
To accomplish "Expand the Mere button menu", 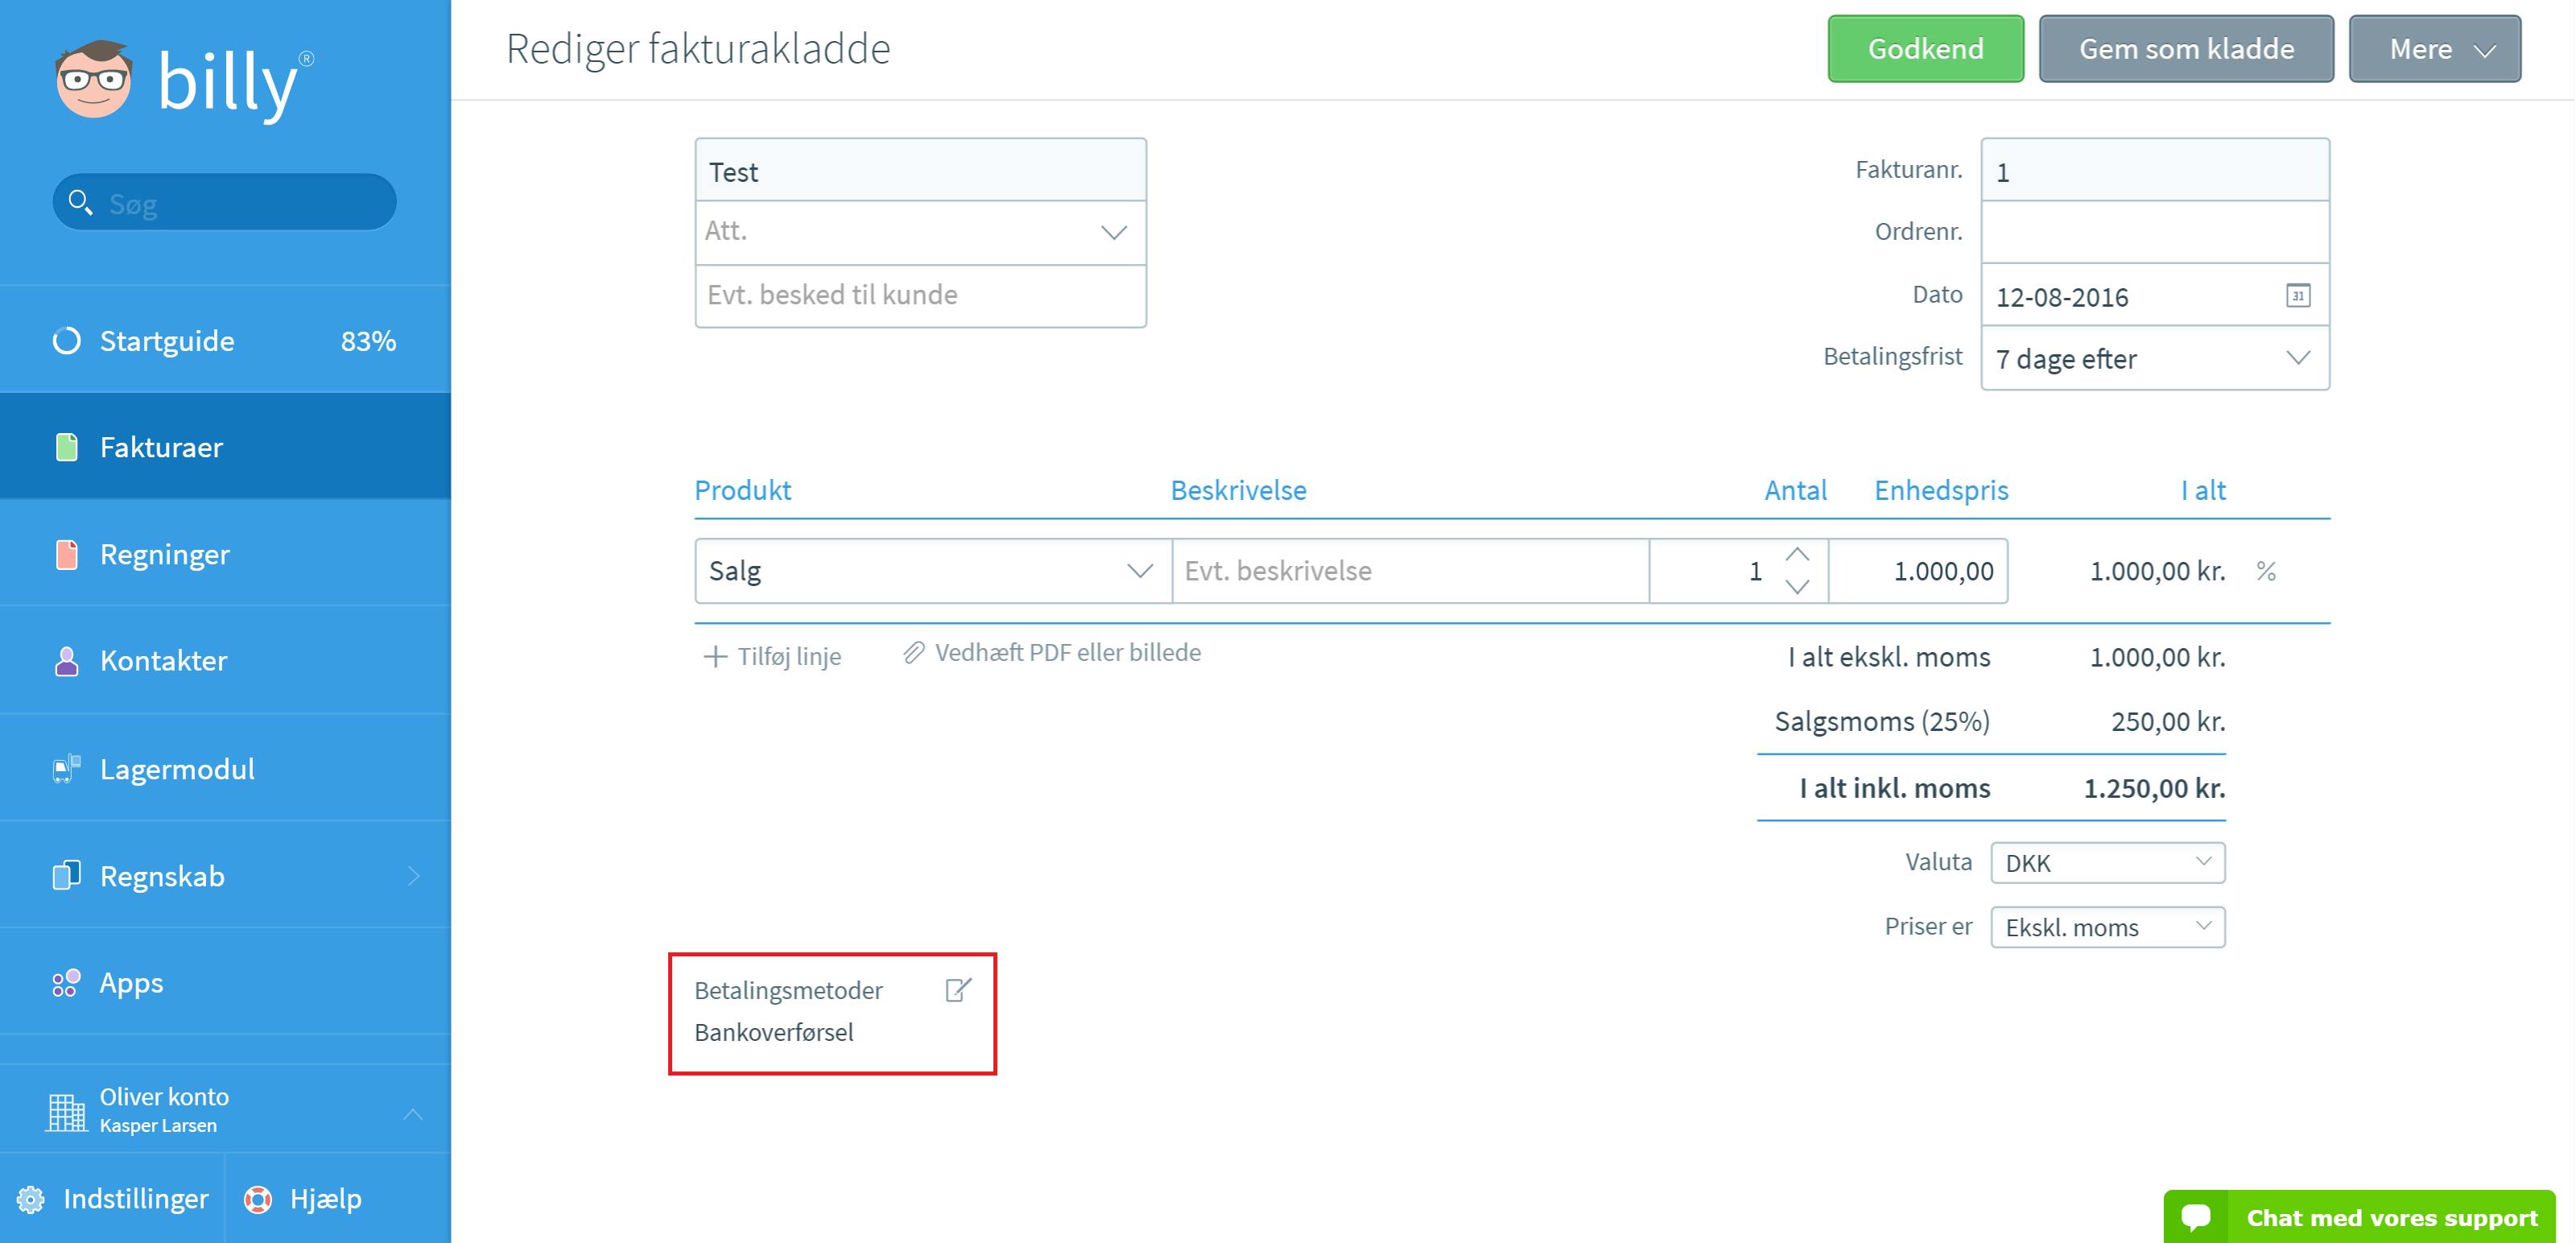I will pyautogui.click(x=2434, y=49).
